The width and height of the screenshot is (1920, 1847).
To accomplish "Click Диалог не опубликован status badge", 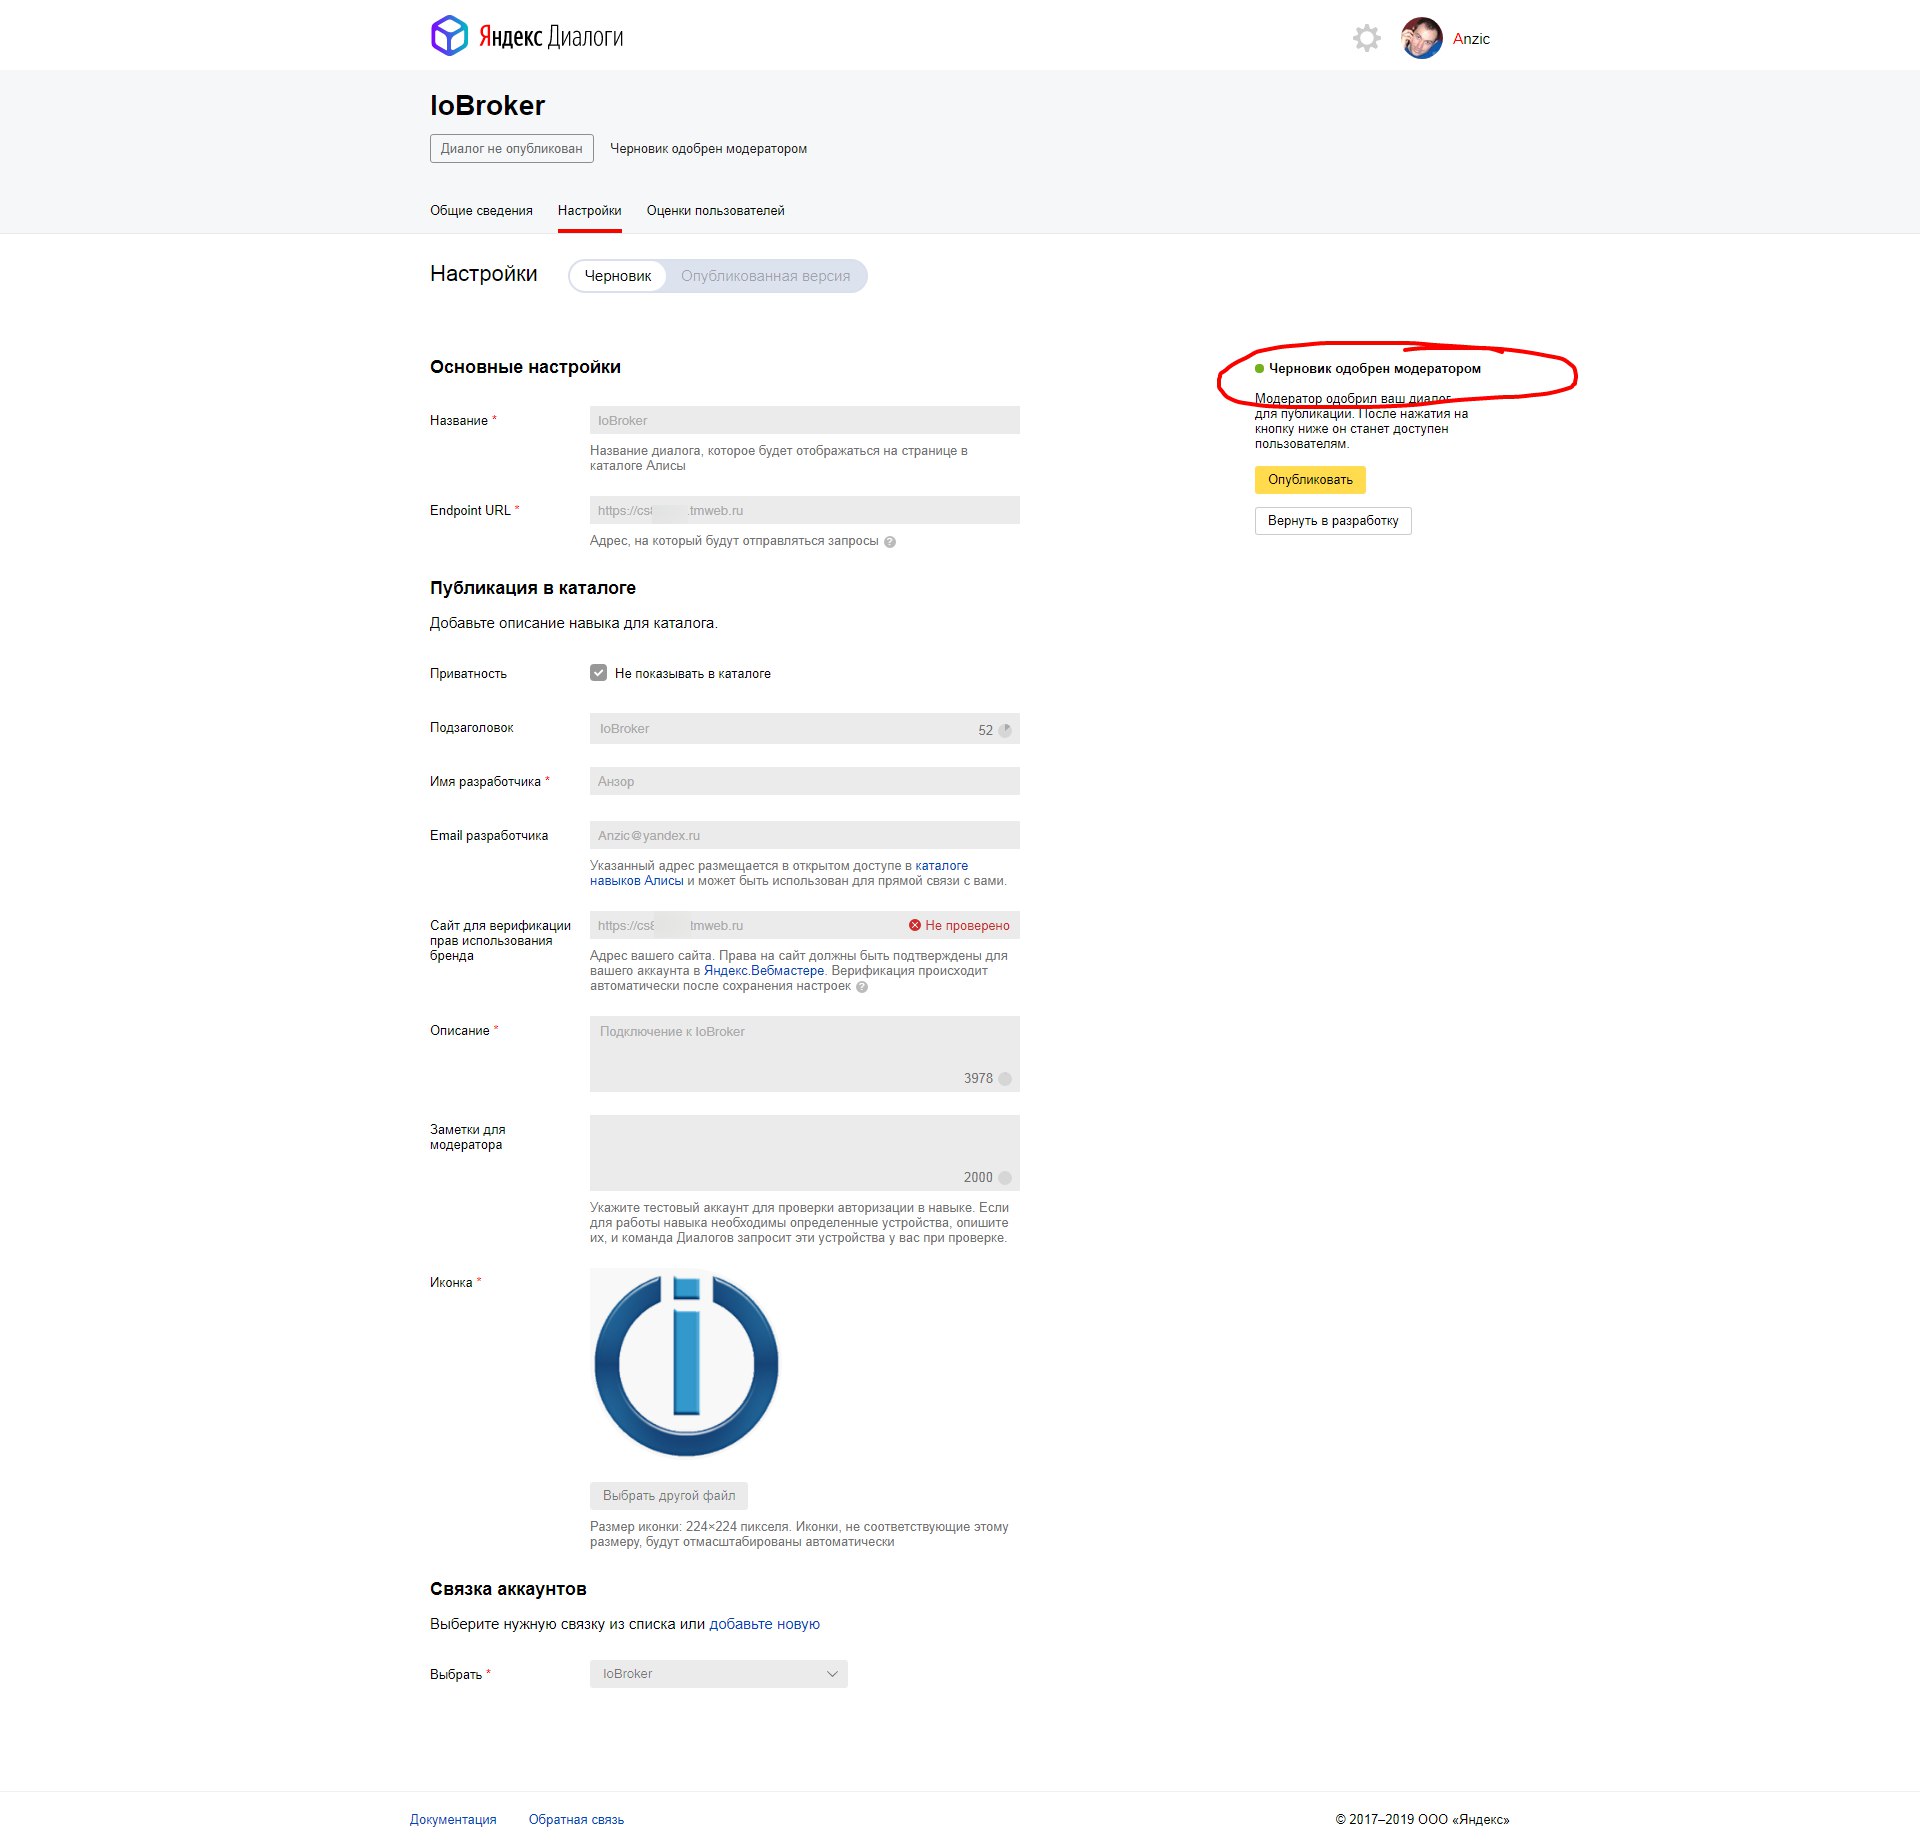I will click(x=512, y=149).
